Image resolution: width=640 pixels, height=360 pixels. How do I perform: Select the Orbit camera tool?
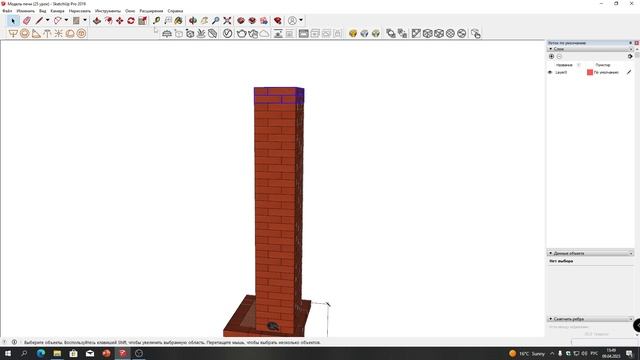coord(193,20)
